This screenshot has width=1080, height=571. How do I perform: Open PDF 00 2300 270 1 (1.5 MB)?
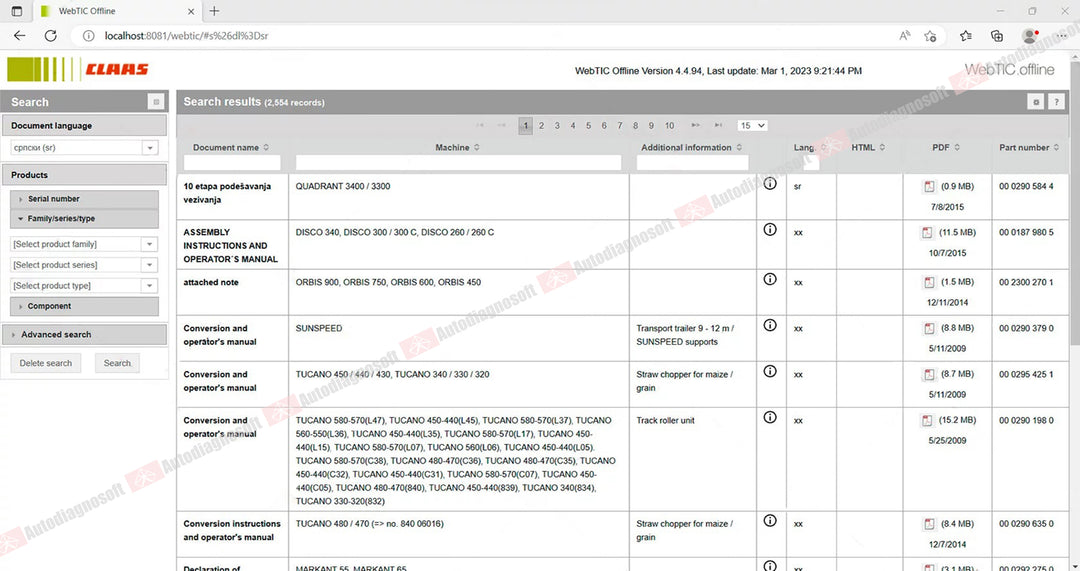click(929, 282)
